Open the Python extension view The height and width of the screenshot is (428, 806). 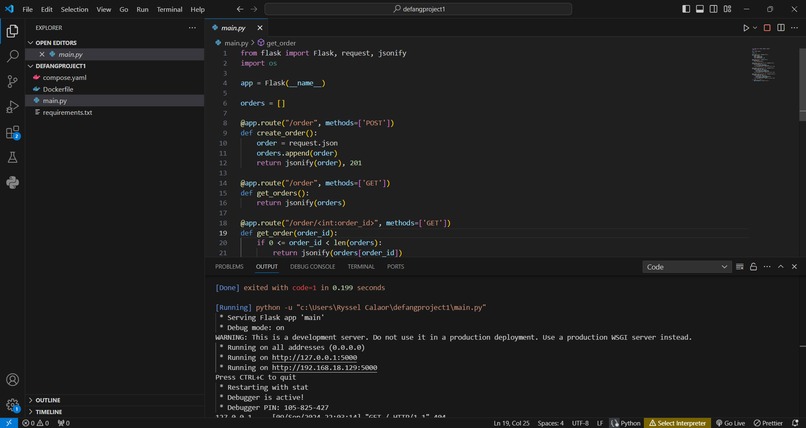[x=12, y=182]
